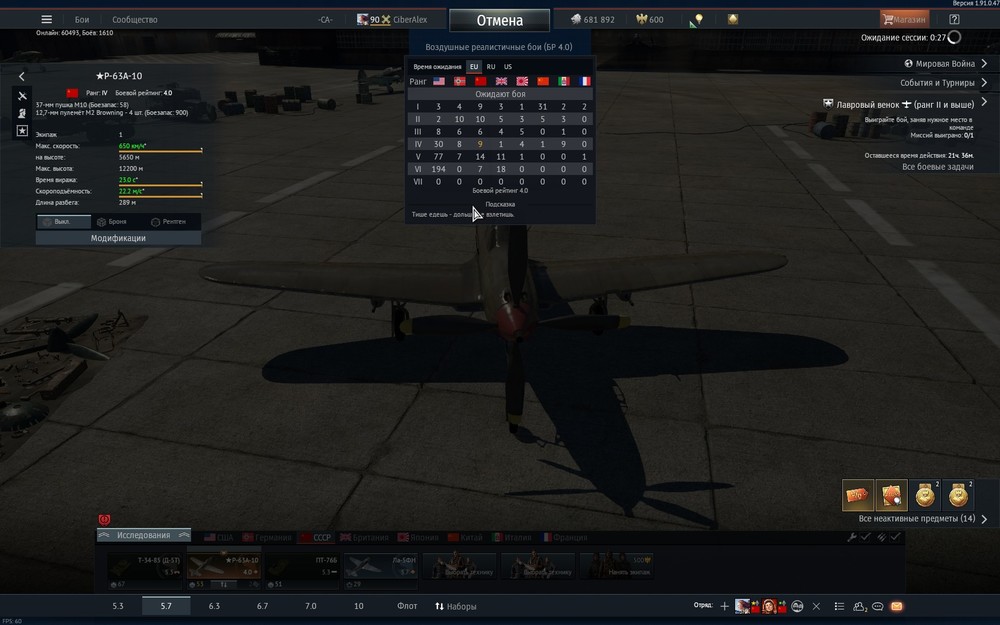Select the Т-34-85 (Д-5Т) vehicle slot
1000x625 pixels.
pyautogui.click(x=145, y=571)
